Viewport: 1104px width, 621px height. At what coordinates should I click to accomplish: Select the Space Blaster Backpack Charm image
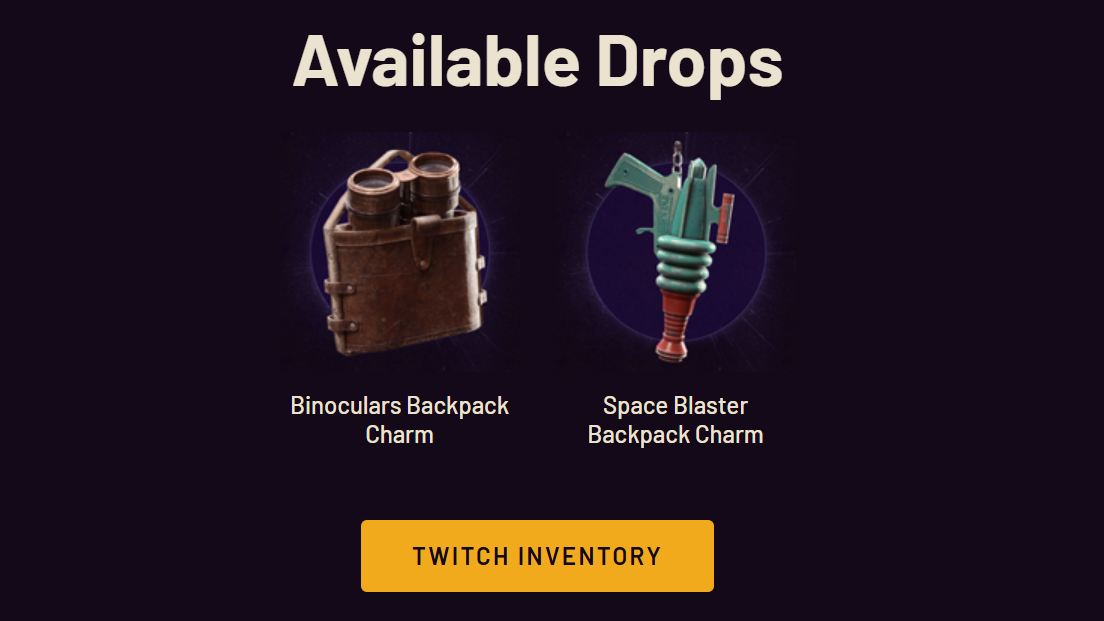click(676, 251)
